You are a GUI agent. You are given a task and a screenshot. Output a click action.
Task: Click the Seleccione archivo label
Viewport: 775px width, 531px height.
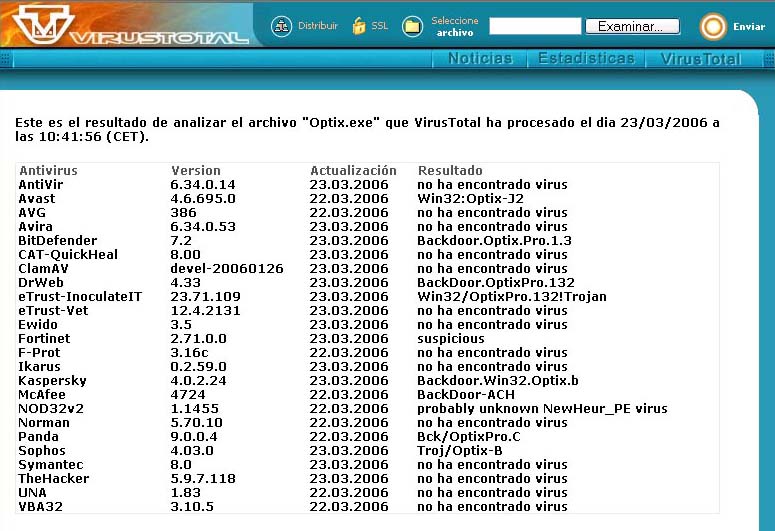click(455, 27)
